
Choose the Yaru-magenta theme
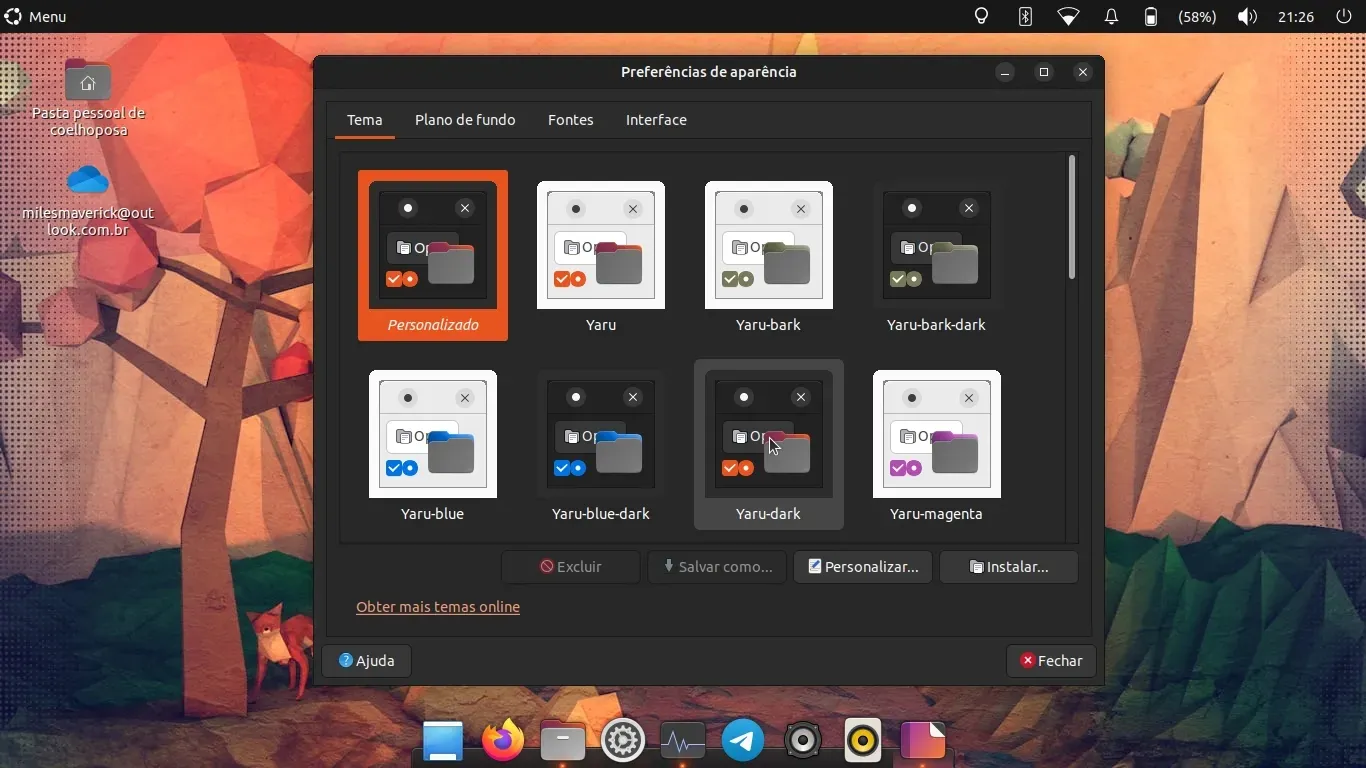click(936, 435)
